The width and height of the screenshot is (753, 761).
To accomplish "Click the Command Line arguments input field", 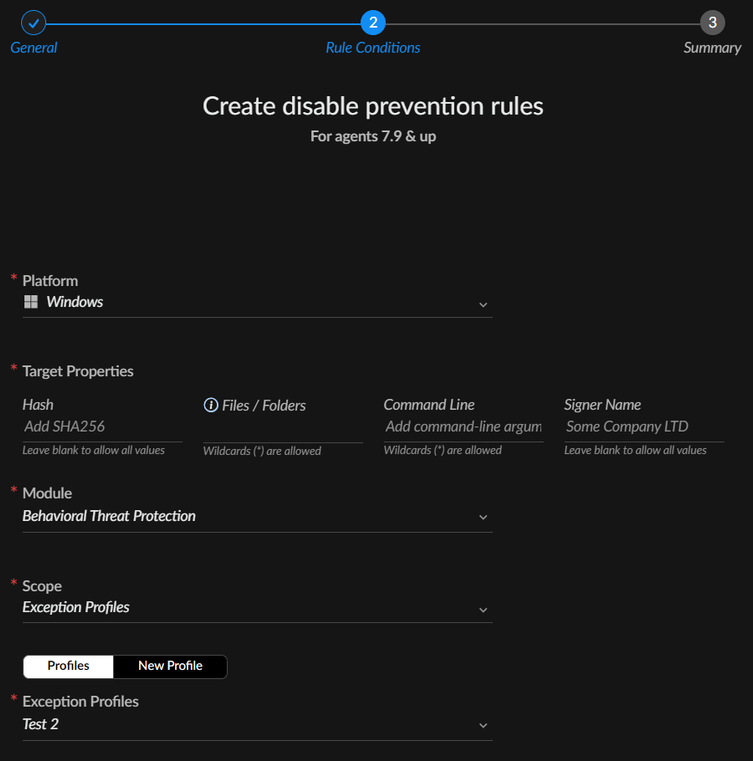I will point(463,427).
